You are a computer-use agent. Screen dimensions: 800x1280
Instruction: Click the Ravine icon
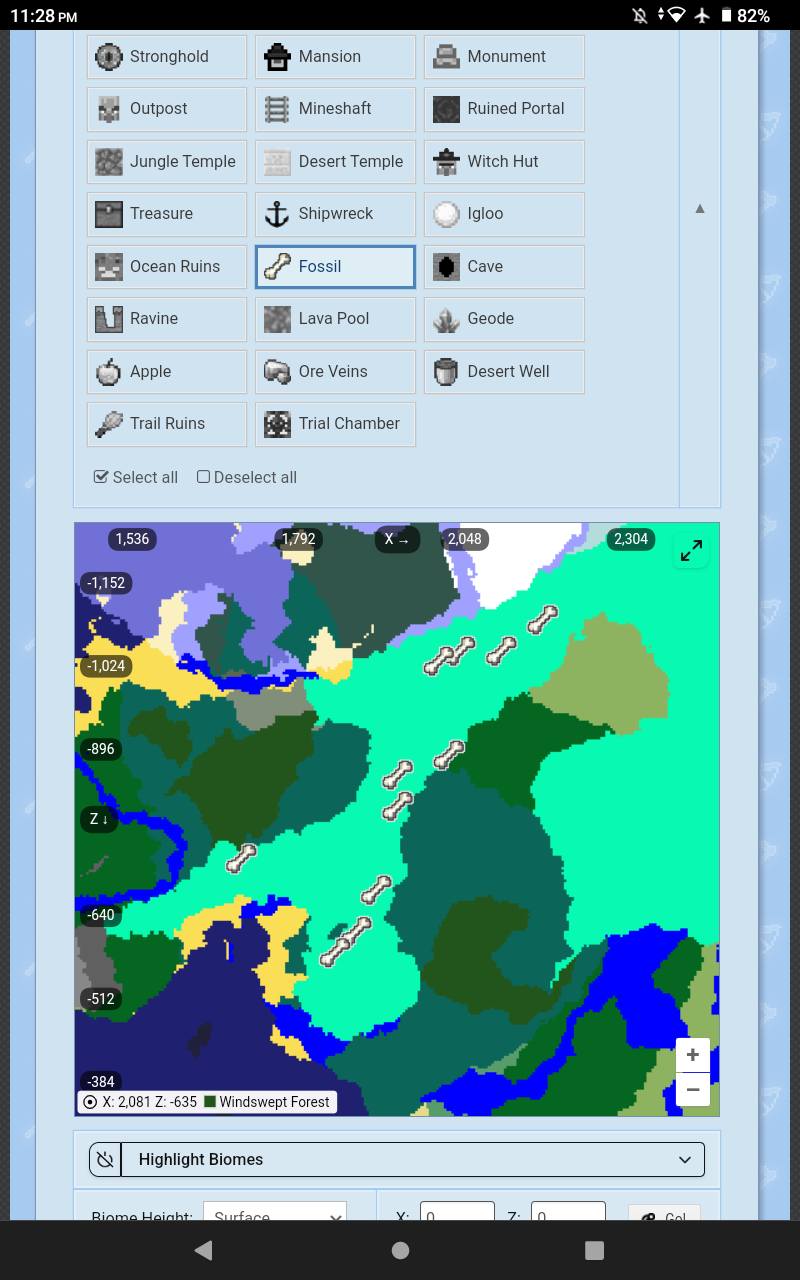click(x=108, y=319)
